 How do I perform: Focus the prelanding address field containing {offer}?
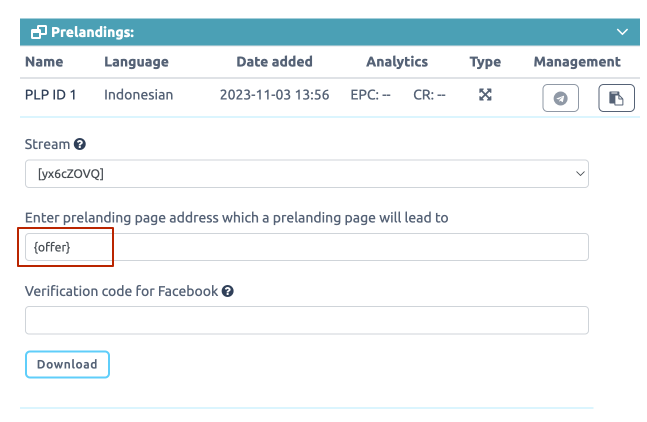tap(307, 247)
